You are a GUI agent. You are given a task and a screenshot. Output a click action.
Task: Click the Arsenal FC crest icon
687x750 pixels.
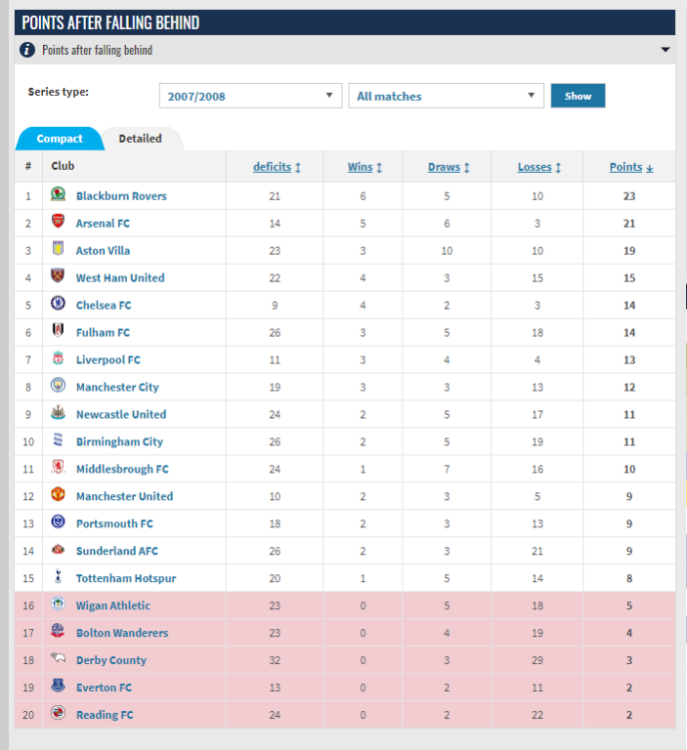(58, 223)
